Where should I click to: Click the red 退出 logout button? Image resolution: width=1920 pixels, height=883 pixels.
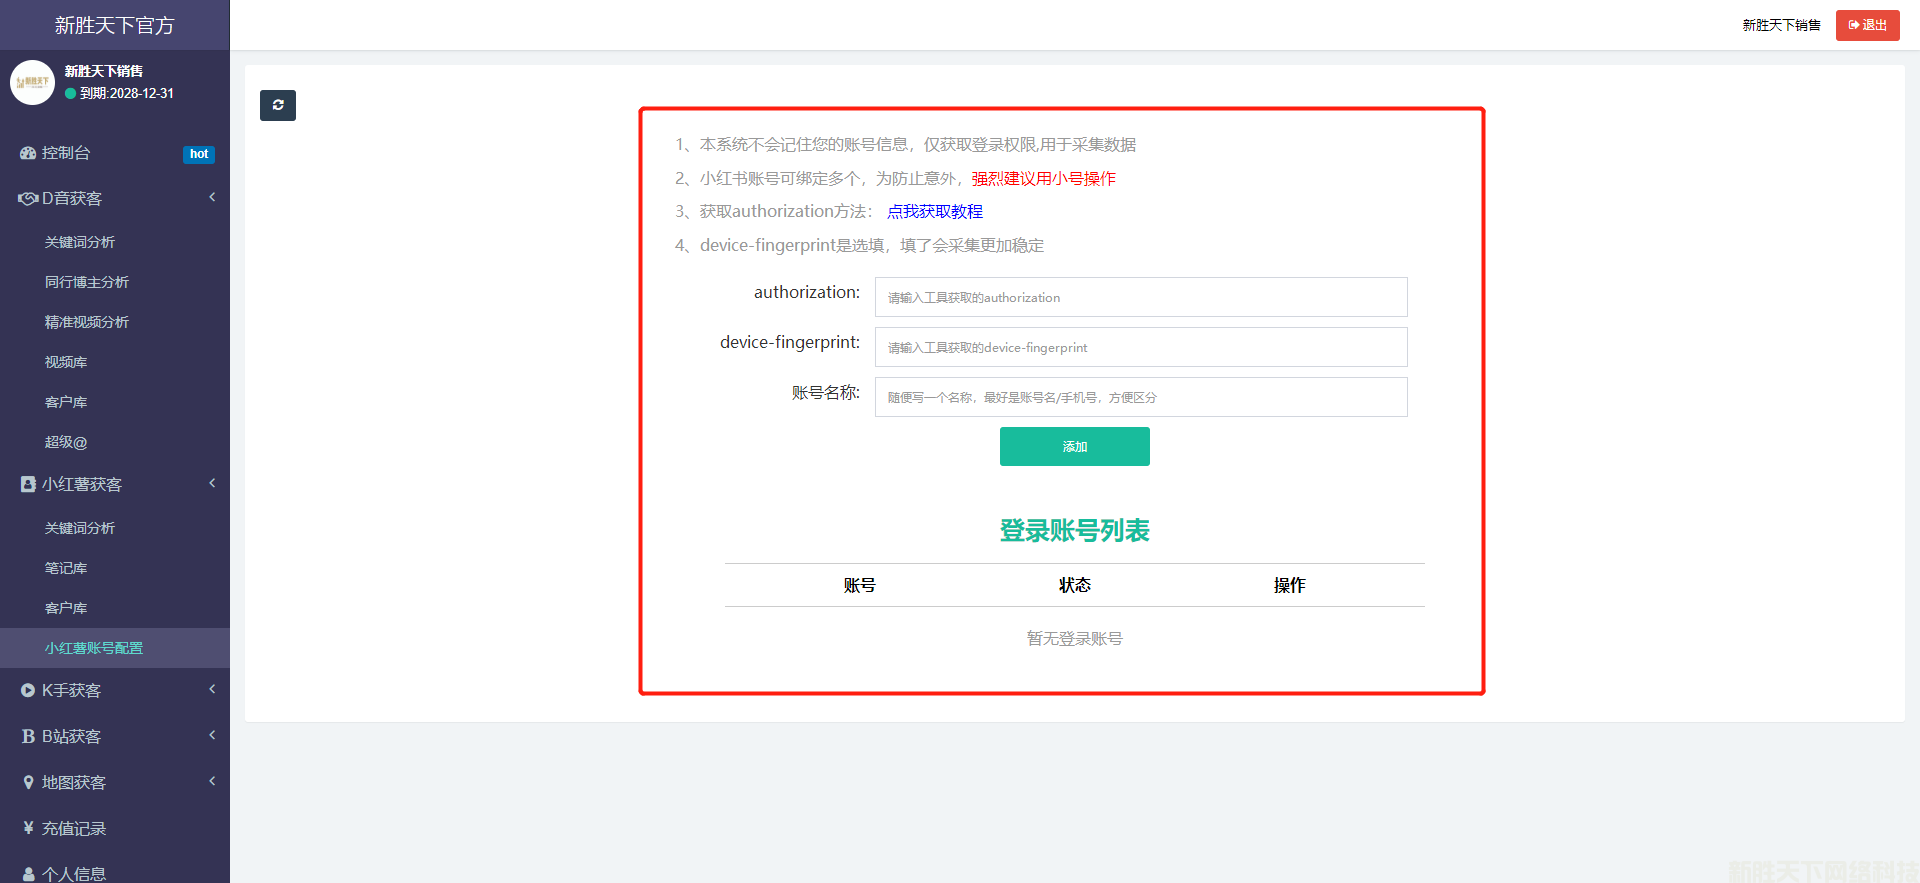point(1867,25)
